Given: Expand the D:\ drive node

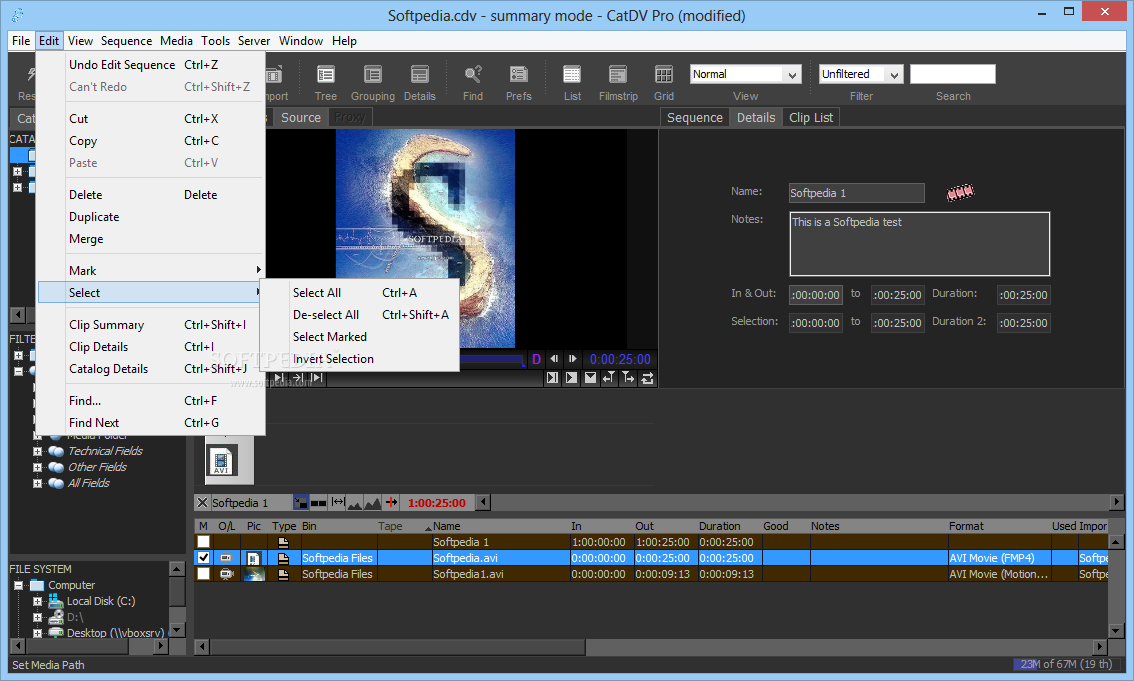Looking at the screenshot, I should click(x=38, y=617).
